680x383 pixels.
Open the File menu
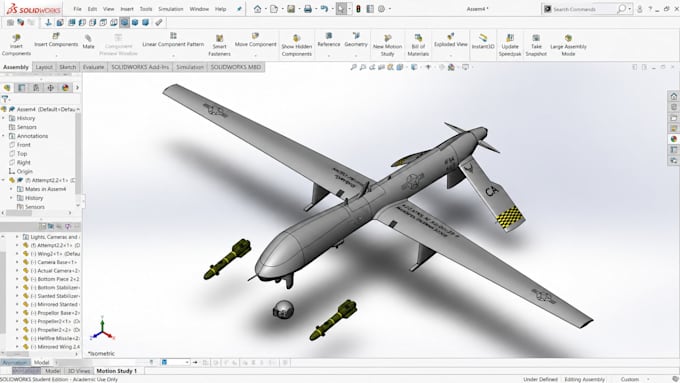77,9
